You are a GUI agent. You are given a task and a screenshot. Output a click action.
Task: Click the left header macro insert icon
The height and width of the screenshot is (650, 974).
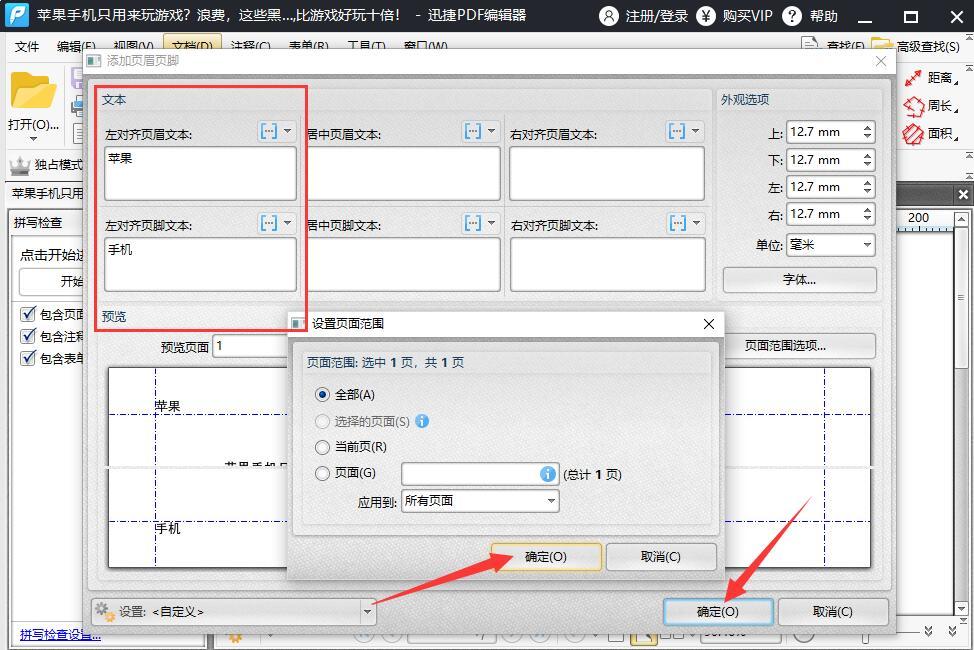point(268,131)
